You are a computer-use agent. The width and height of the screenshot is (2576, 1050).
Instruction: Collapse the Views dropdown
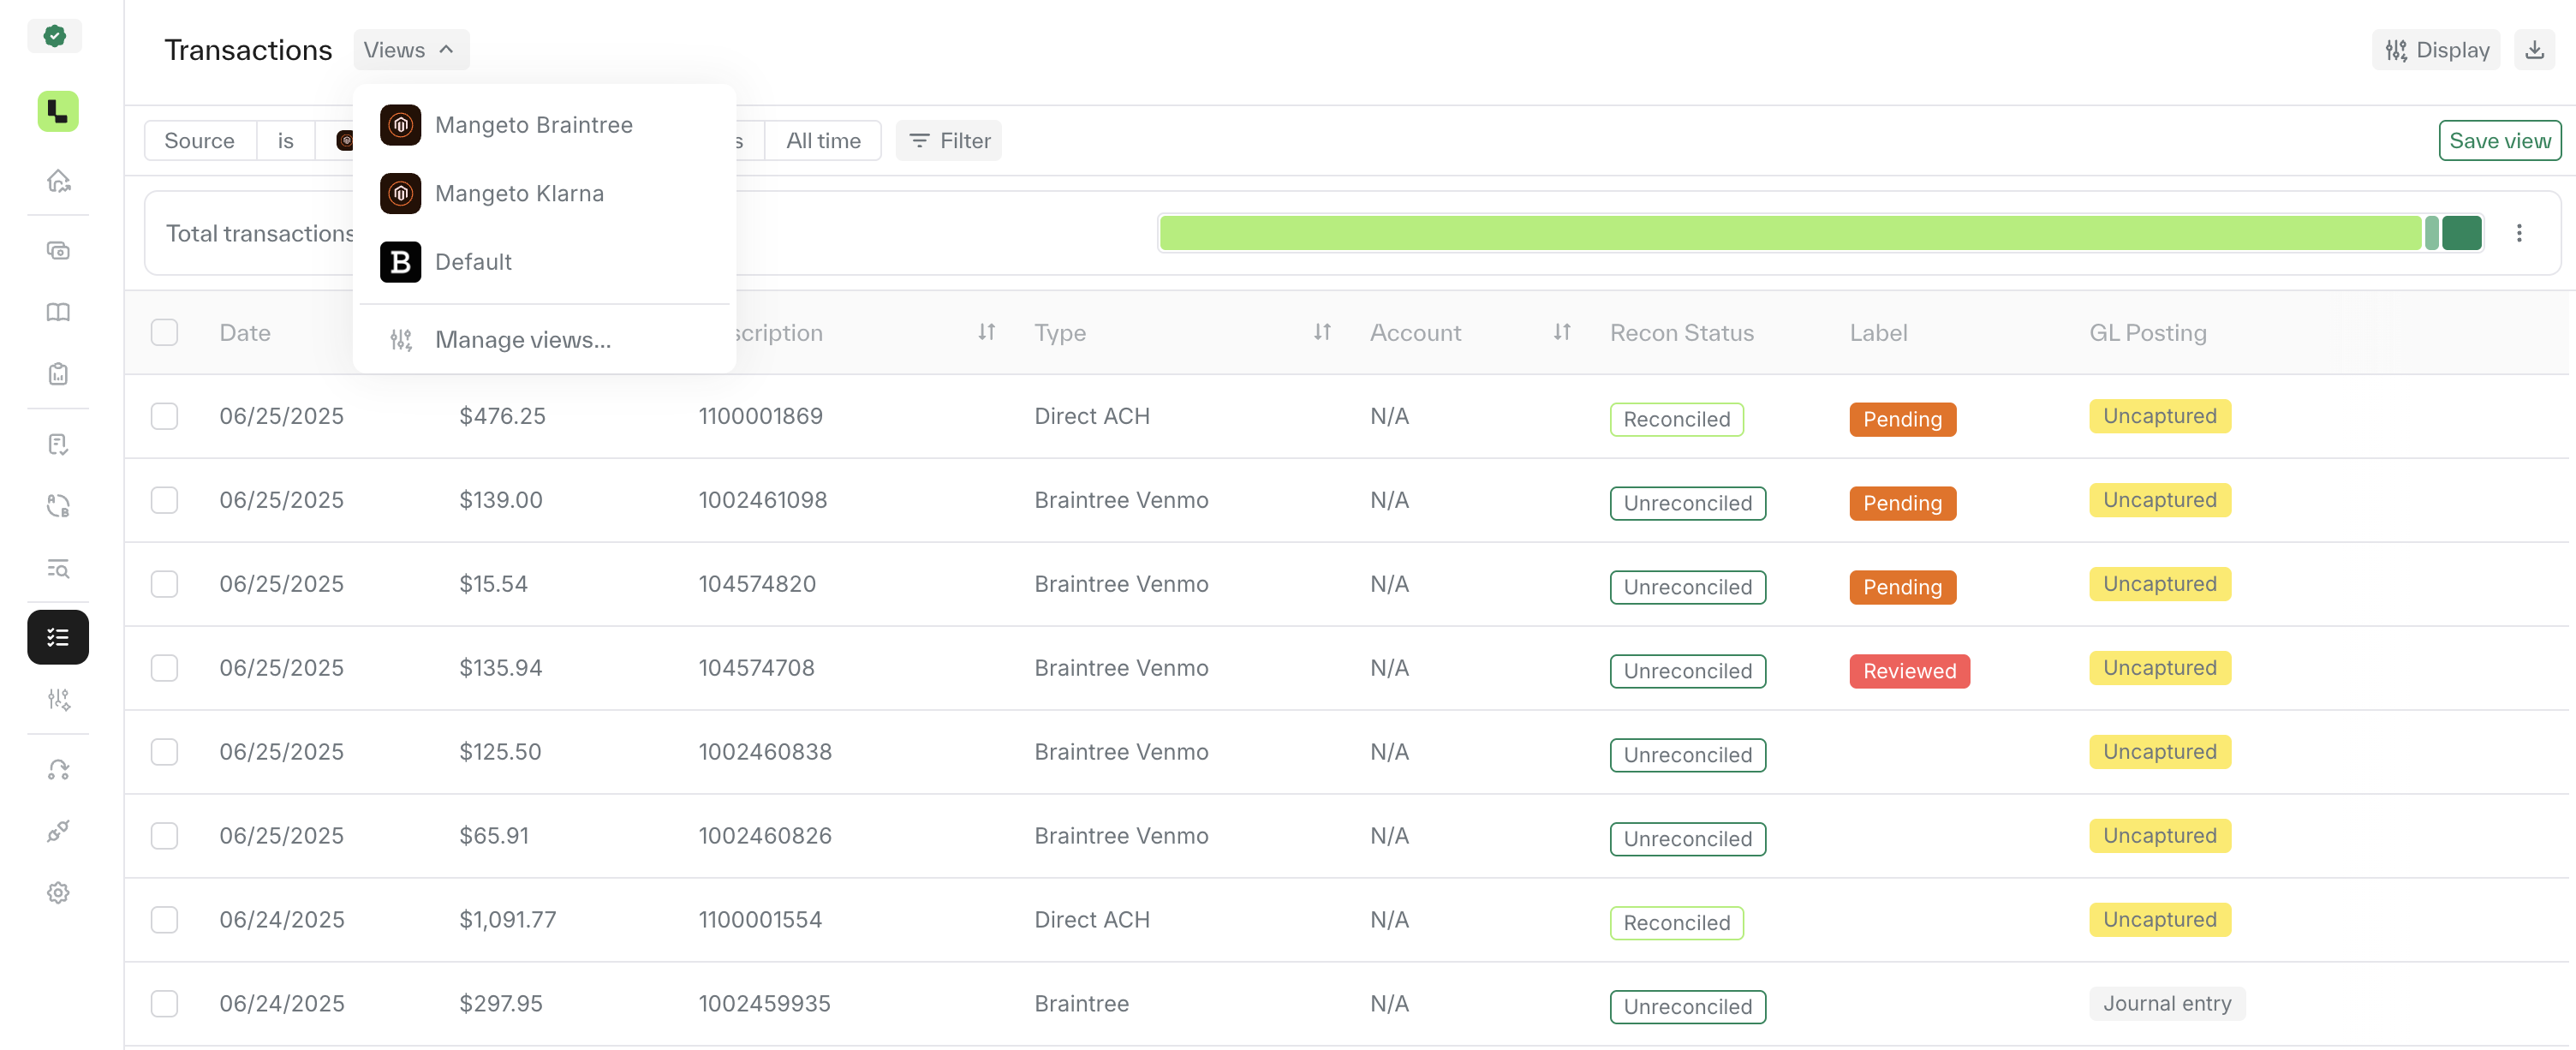pos(411,50)
